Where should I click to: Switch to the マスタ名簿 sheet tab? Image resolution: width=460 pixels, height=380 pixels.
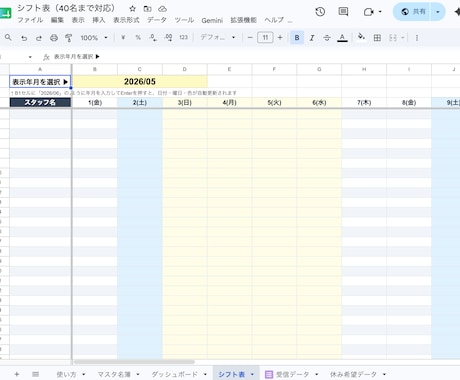(x=114, y=374)
